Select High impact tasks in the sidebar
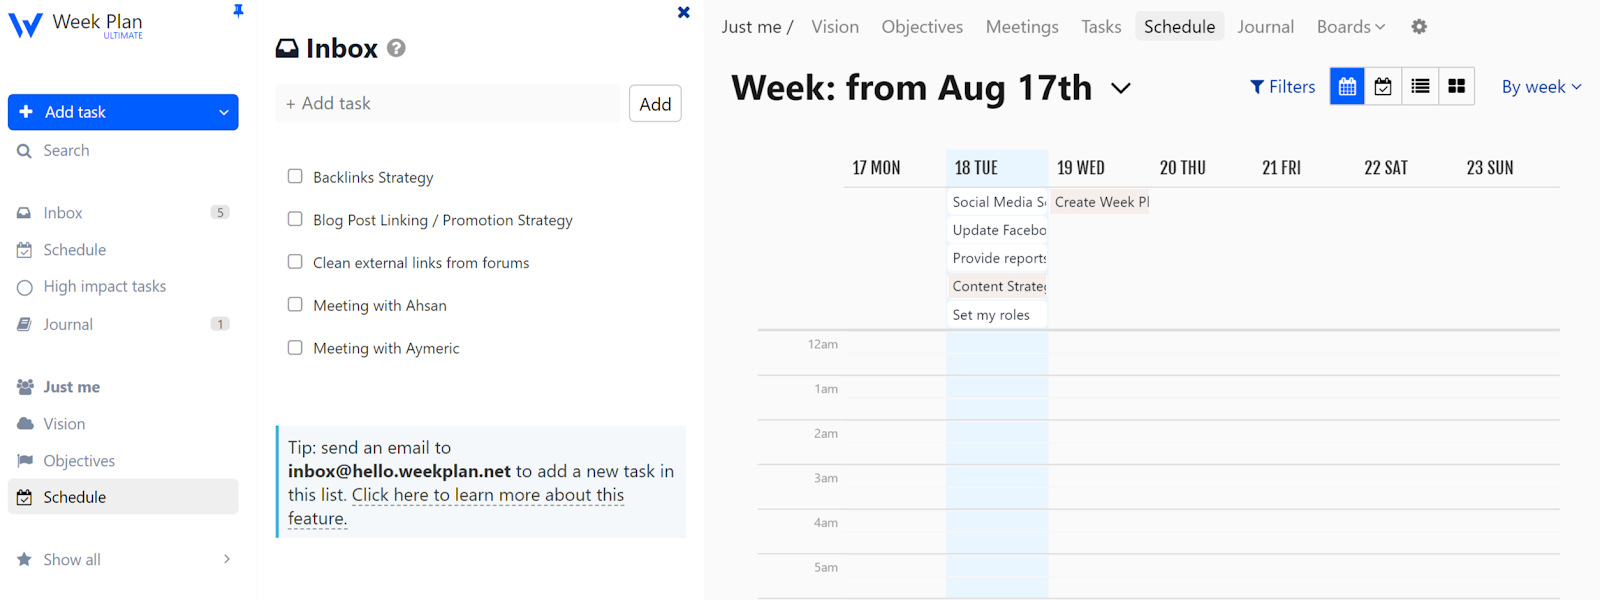The image size is (1600, 600). pyautogui.click(x=104, y=286)
